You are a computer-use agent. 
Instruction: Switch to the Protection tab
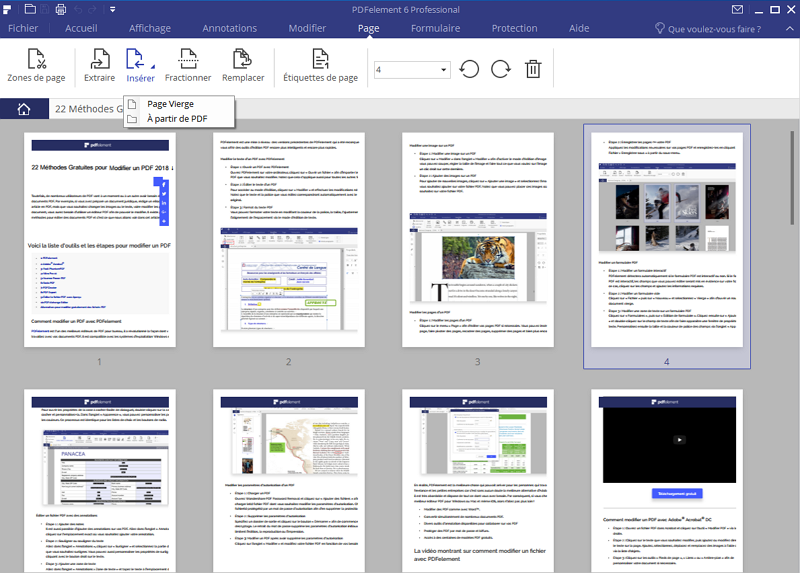(x=514, y=28)
